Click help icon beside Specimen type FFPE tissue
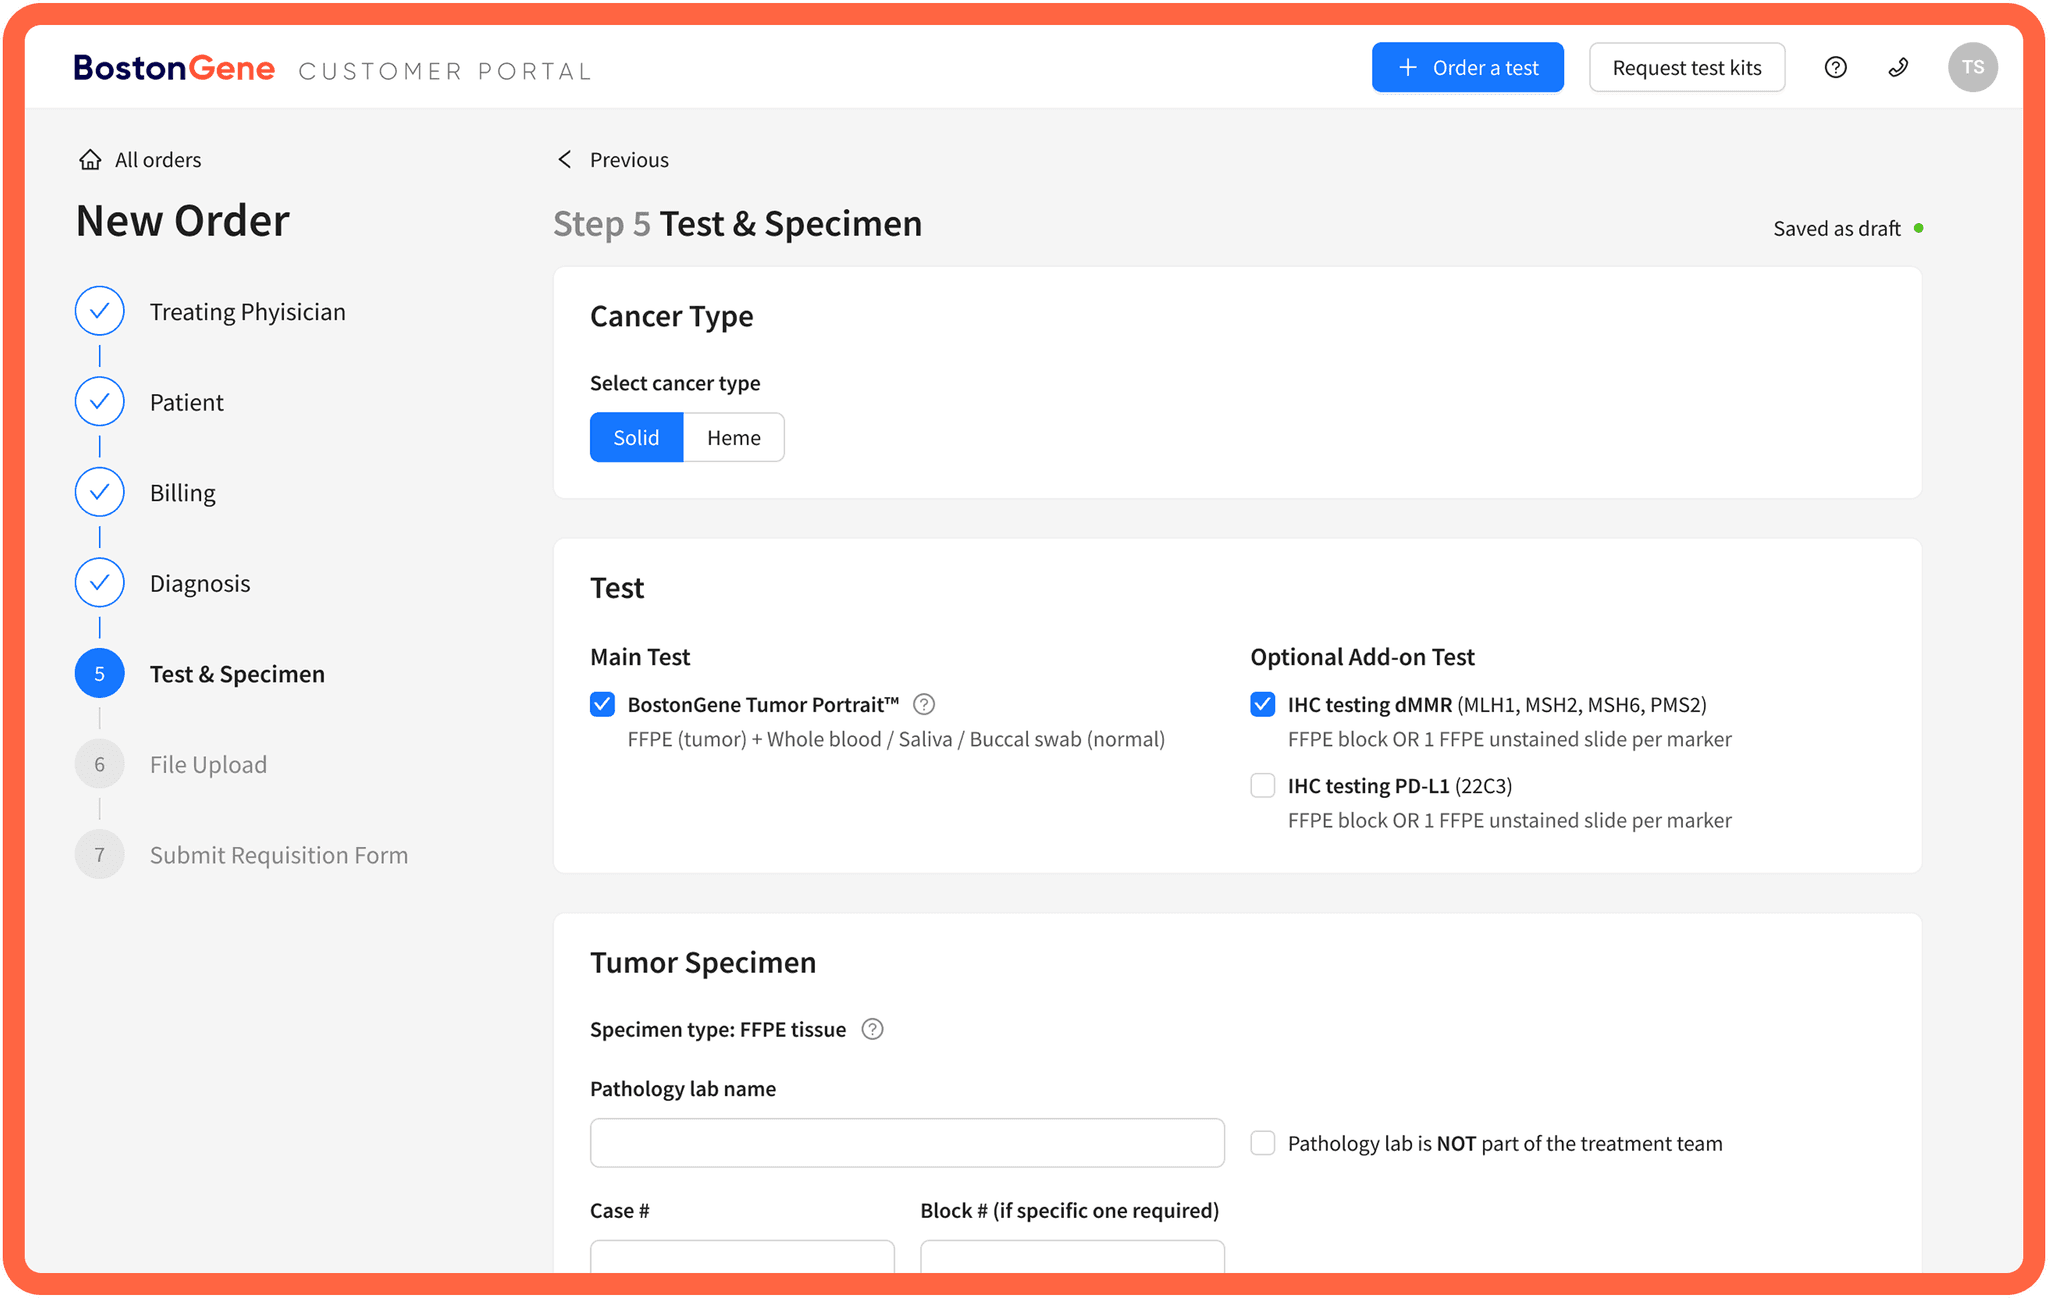The width and height of the screenshot is (2048, 1298). (x=872, y=1029)
